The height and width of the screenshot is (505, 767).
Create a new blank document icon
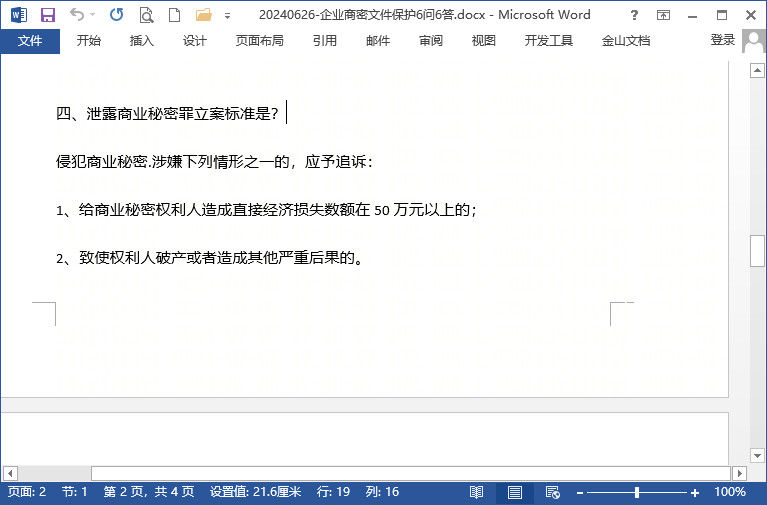(174, 15)
